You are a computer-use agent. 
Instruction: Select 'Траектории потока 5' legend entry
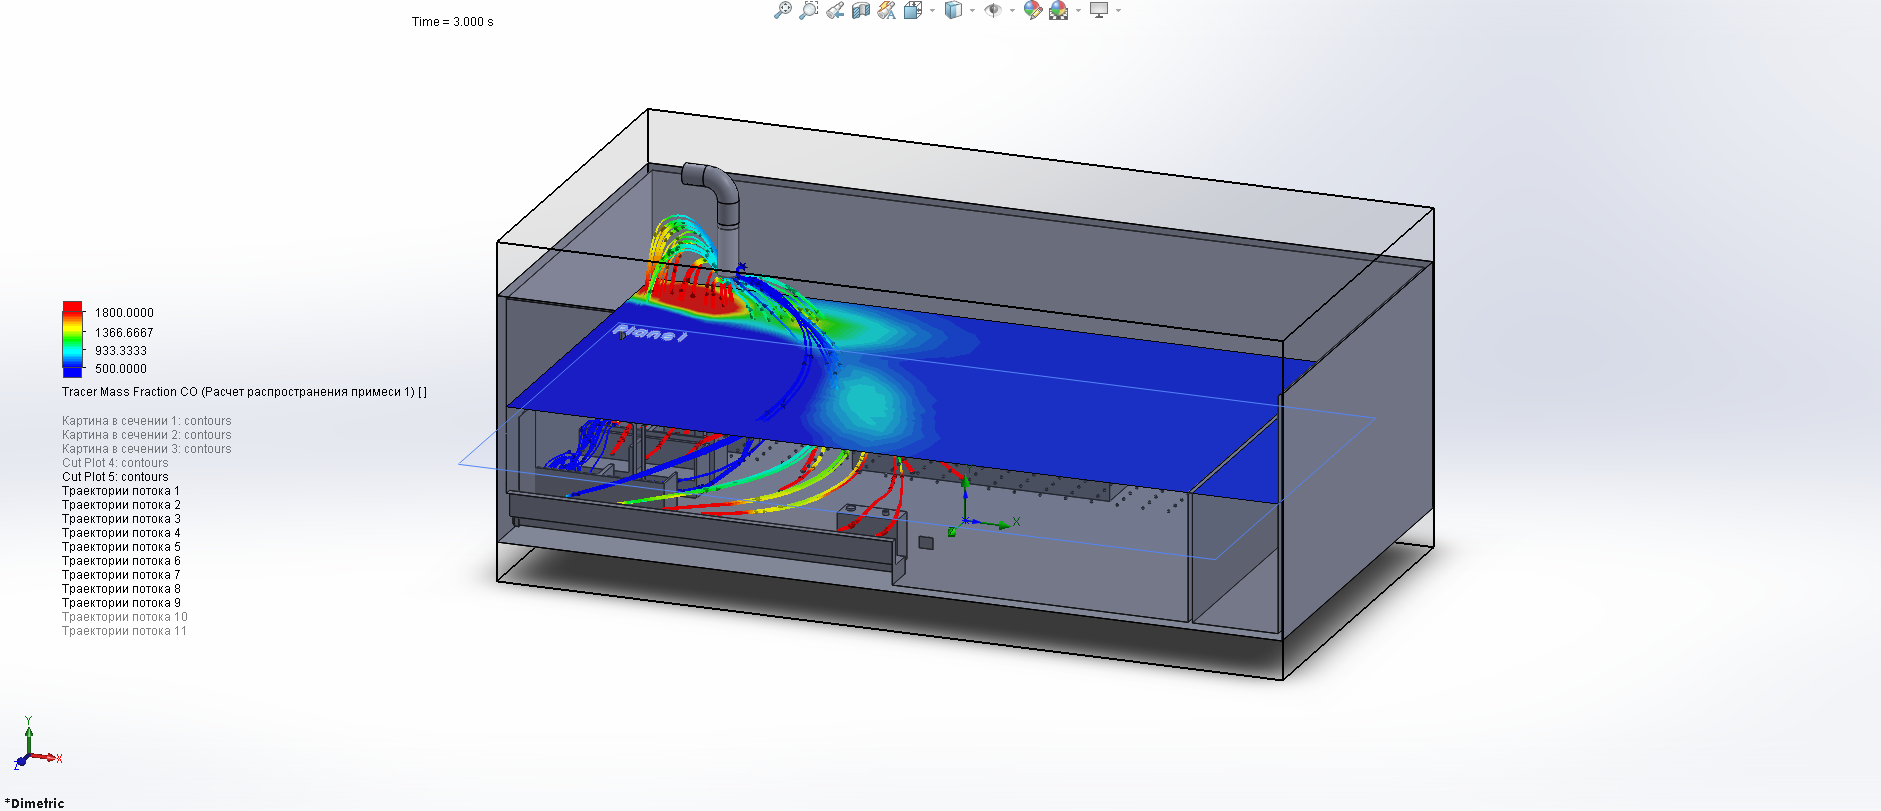[x=121, y=547]
